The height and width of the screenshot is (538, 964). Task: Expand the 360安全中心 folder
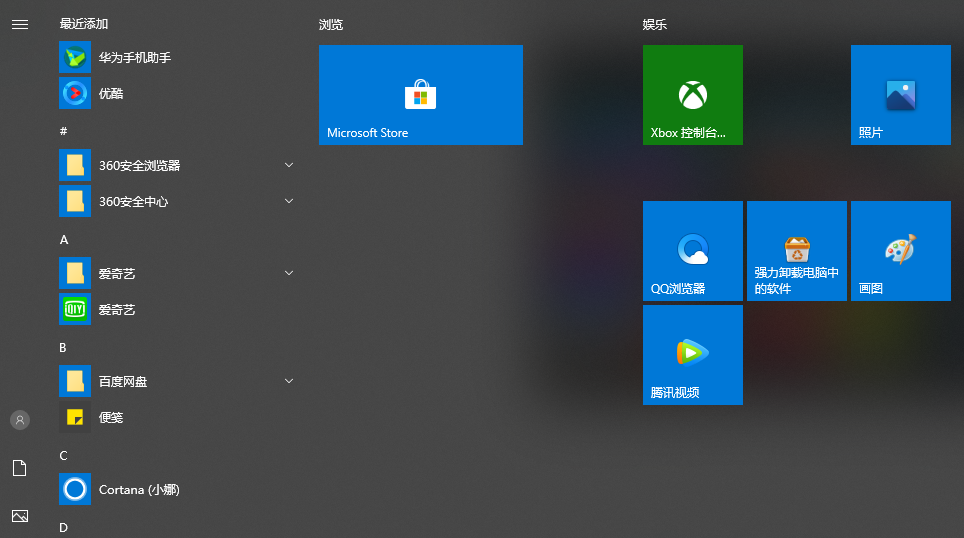289,201
